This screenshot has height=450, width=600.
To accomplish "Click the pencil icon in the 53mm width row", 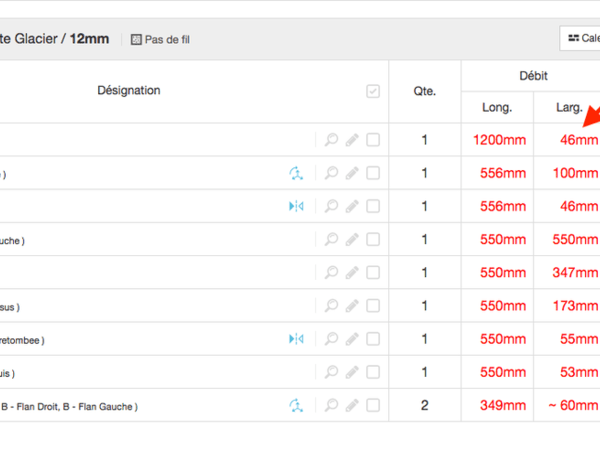I will [x=352, y=372].
